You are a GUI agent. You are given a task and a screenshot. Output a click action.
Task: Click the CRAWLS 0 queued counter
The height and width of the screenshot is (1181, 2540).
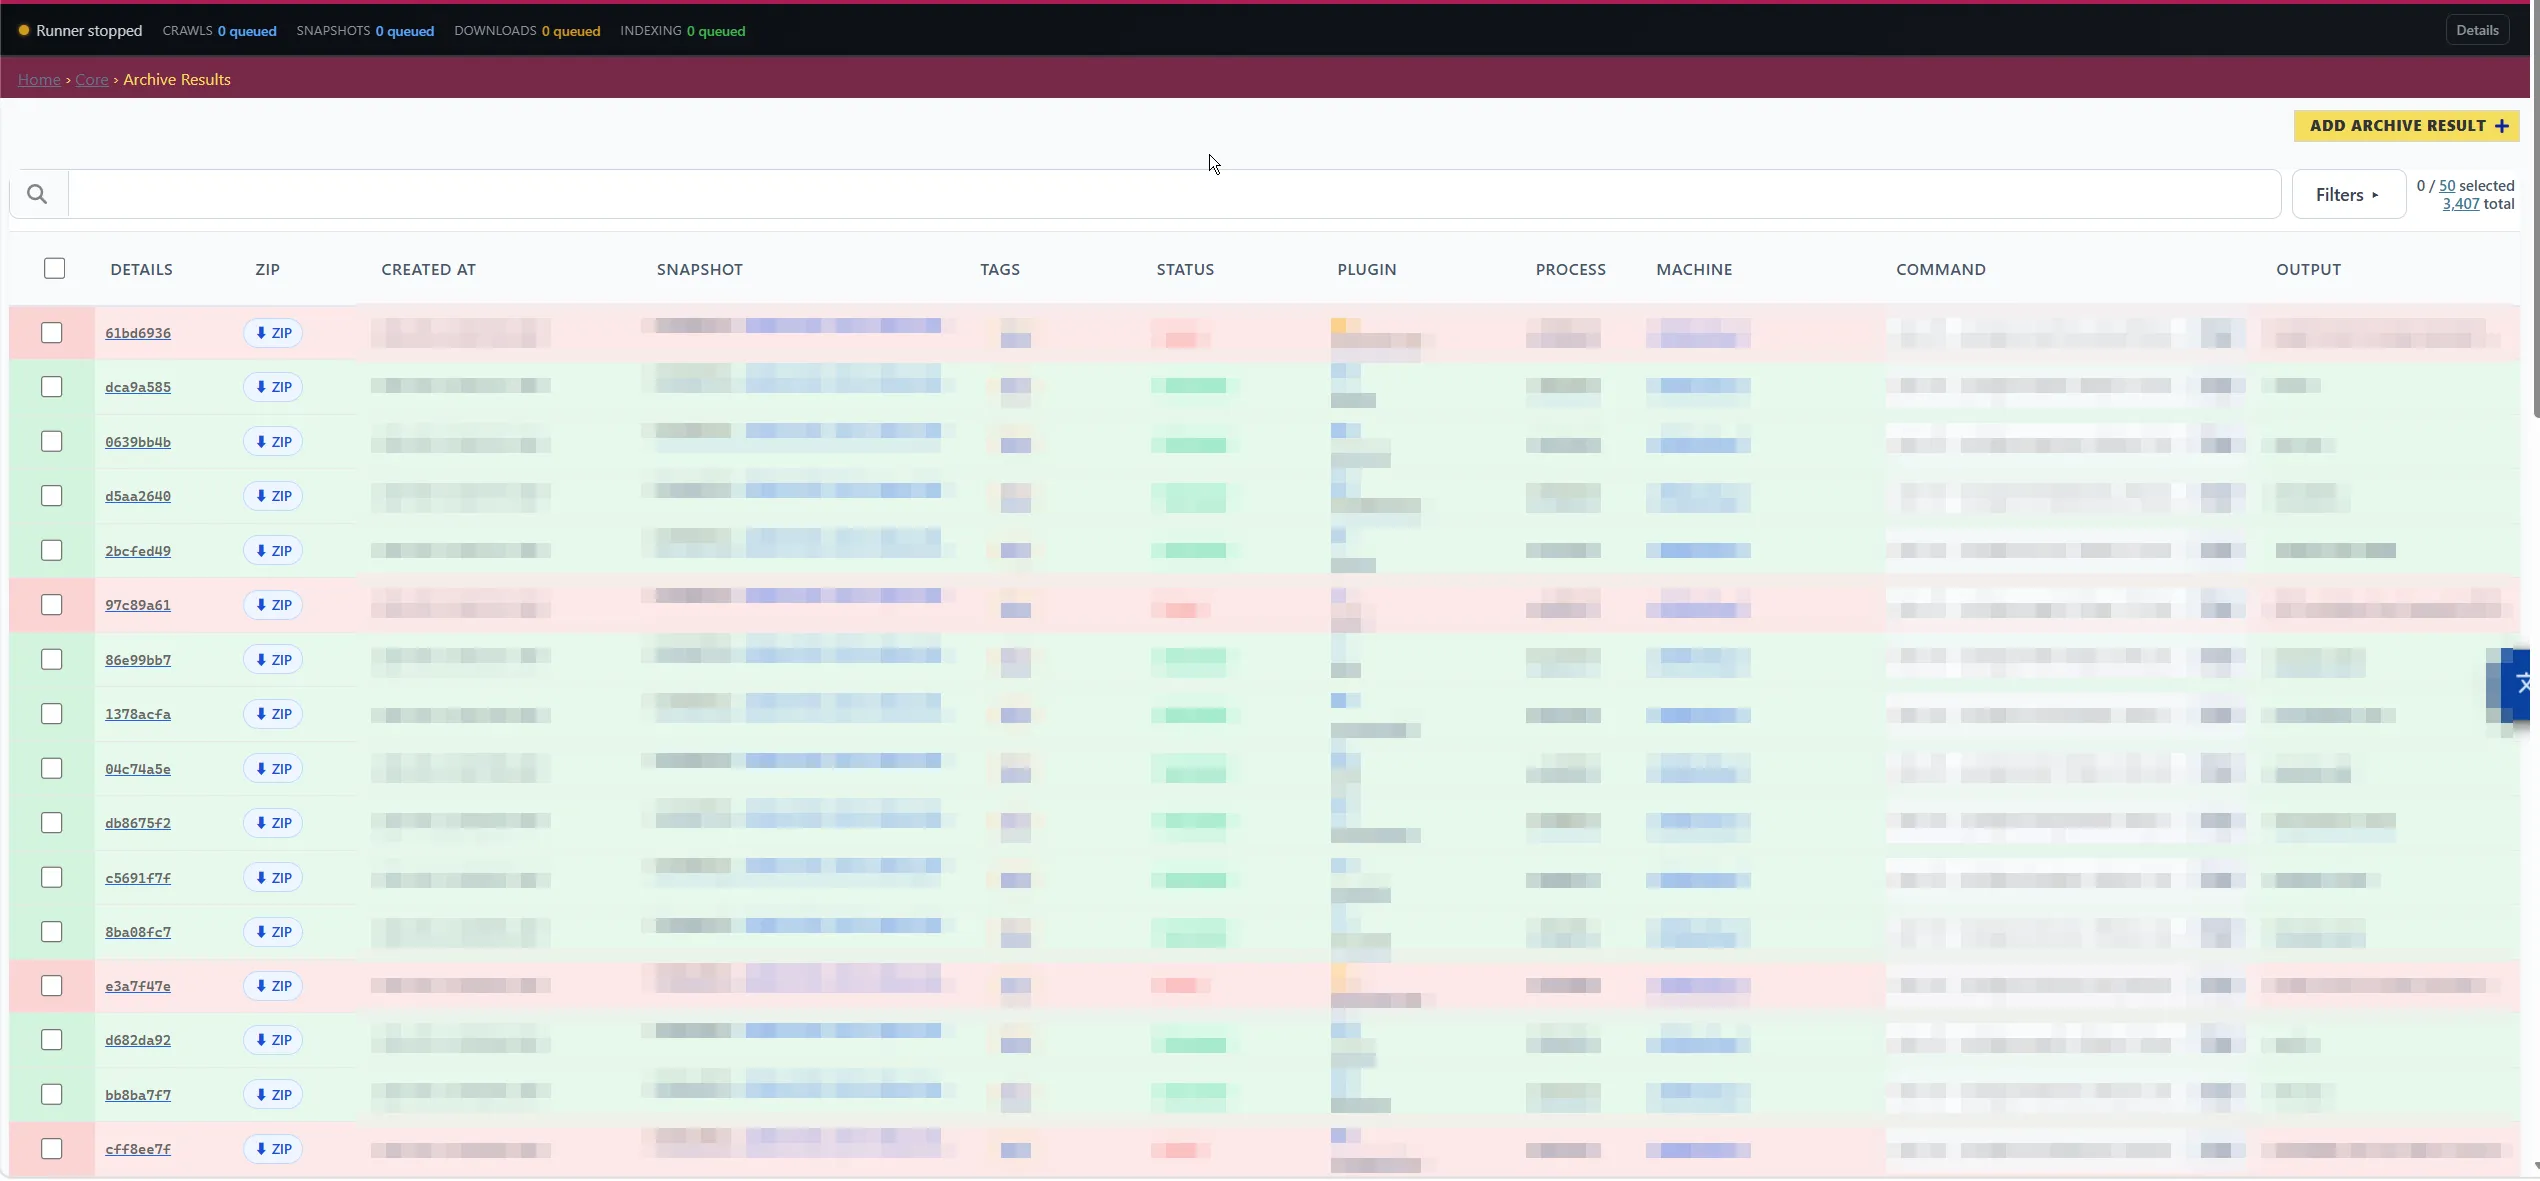219,31
